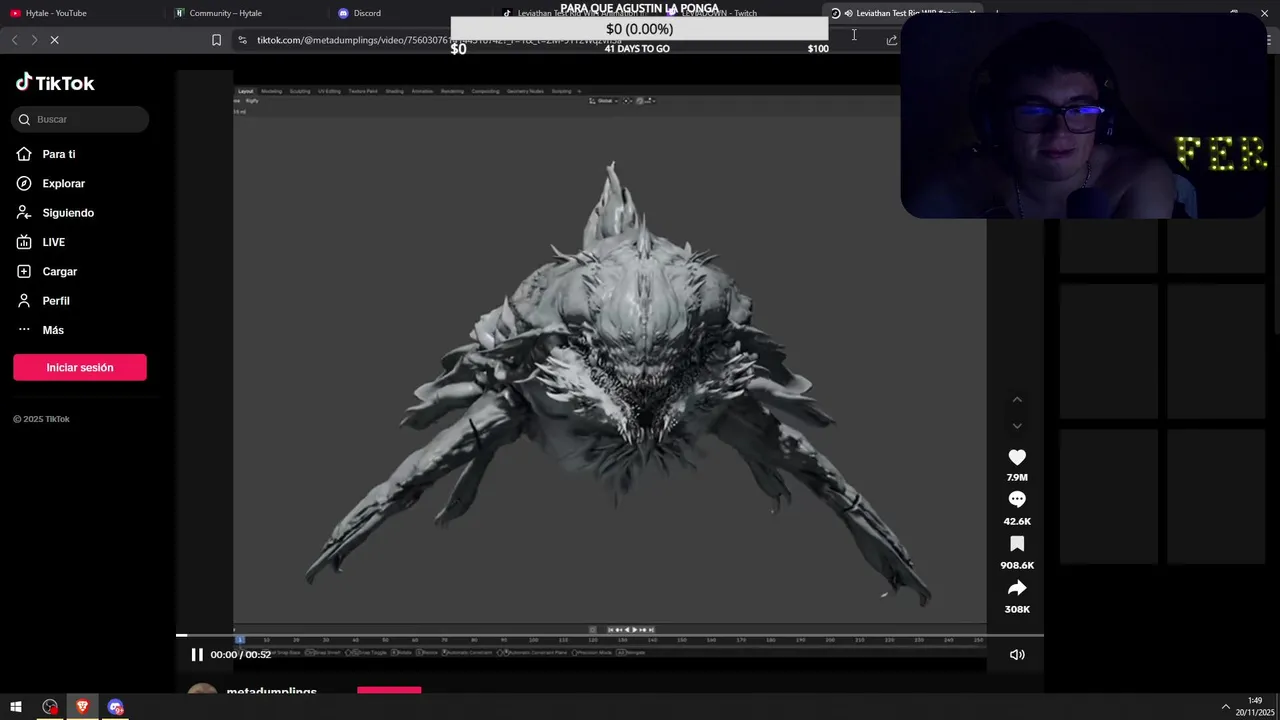Screen dimensions: 1280x720
Task: Go to the Explorar page
Action: [x=51, y=183]
